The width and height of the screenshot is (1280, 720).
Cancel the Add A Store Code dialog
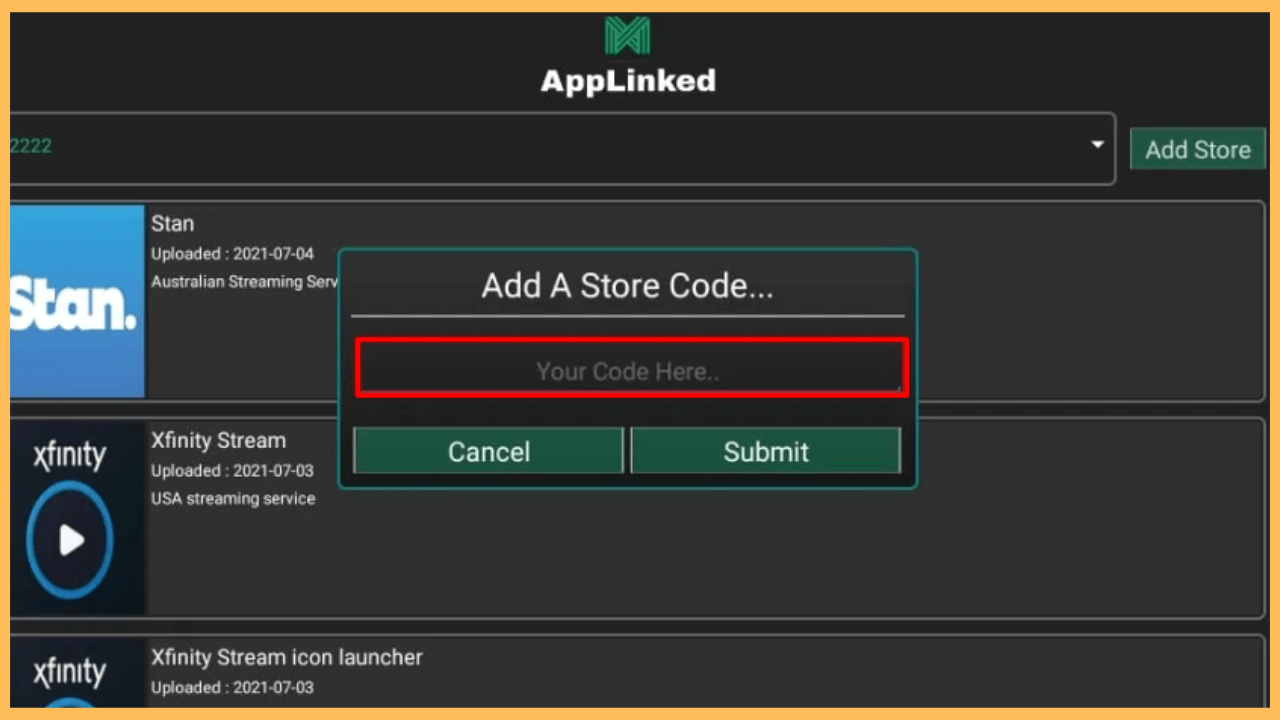click(x=487, y=451)
